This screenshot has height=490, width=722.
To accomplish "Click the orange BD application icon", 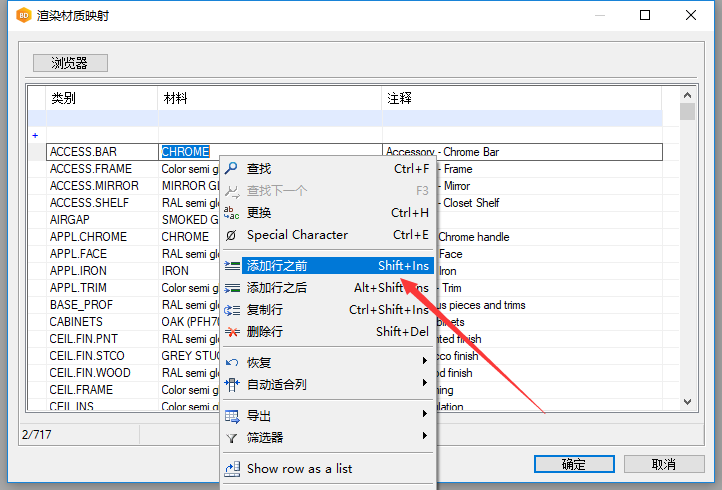I will (23, 15).
